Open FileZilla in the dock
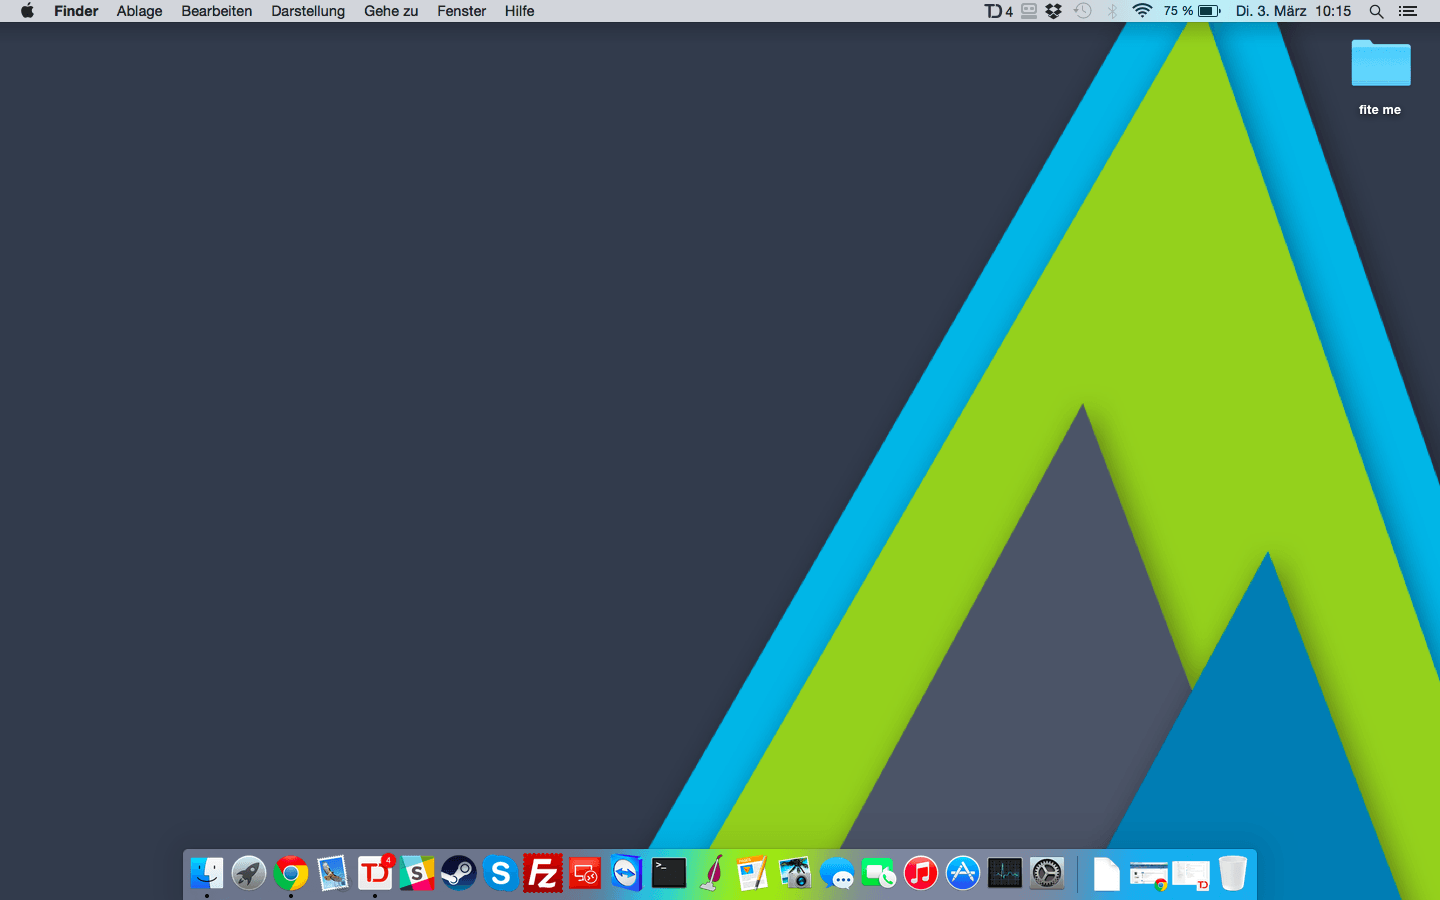The width and height of the screenshot is (1440, 900). [x=543, y=874]
